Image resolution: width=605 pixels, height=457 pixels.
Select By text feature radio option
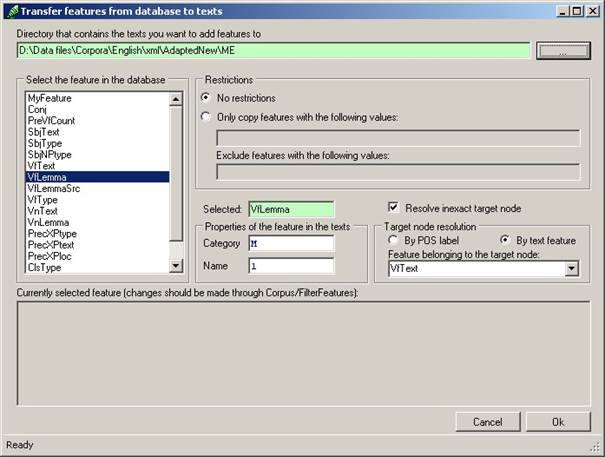coord(505,240)
